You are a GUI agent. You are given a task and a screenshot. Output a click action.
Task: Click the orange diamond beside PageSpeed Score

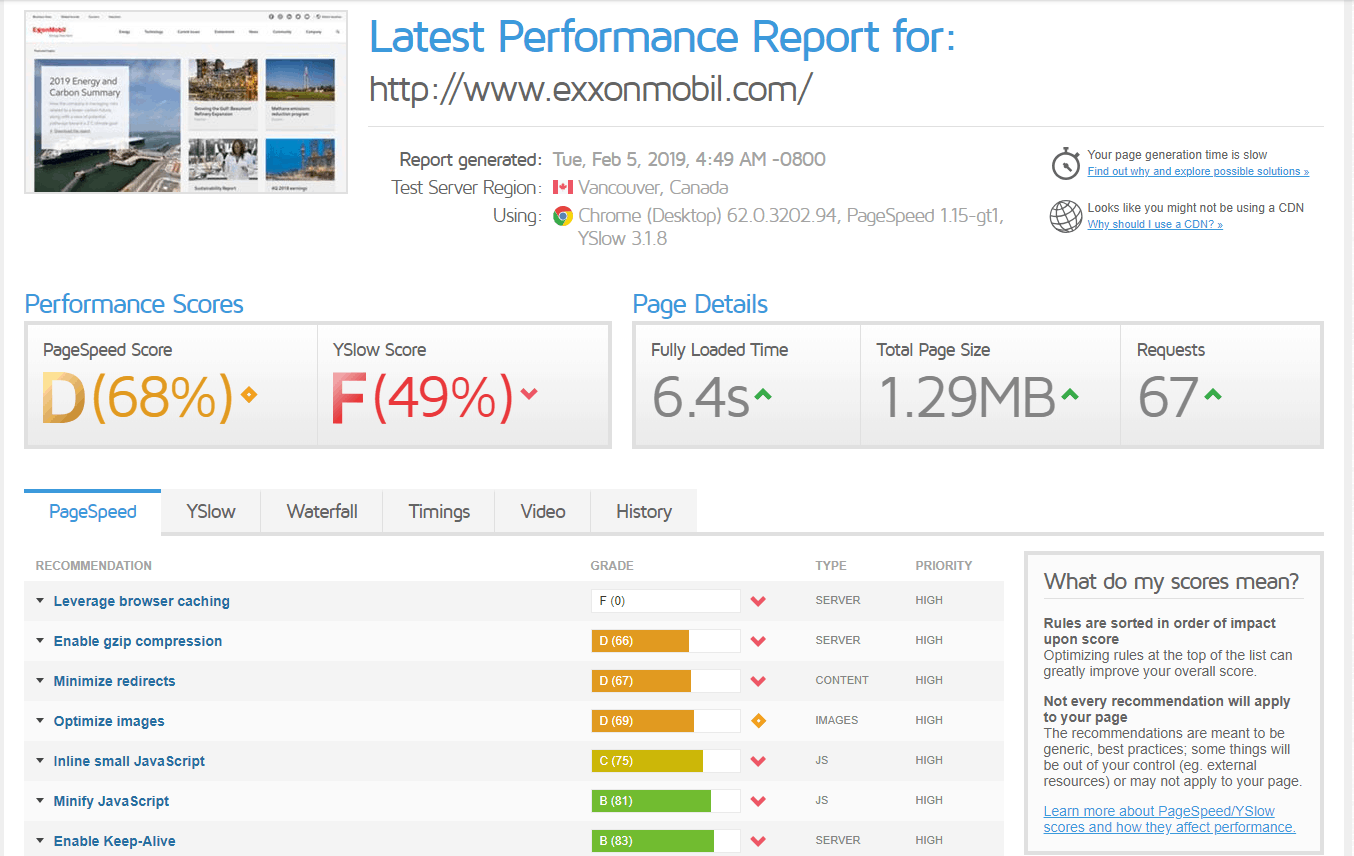tap(248, 394)
